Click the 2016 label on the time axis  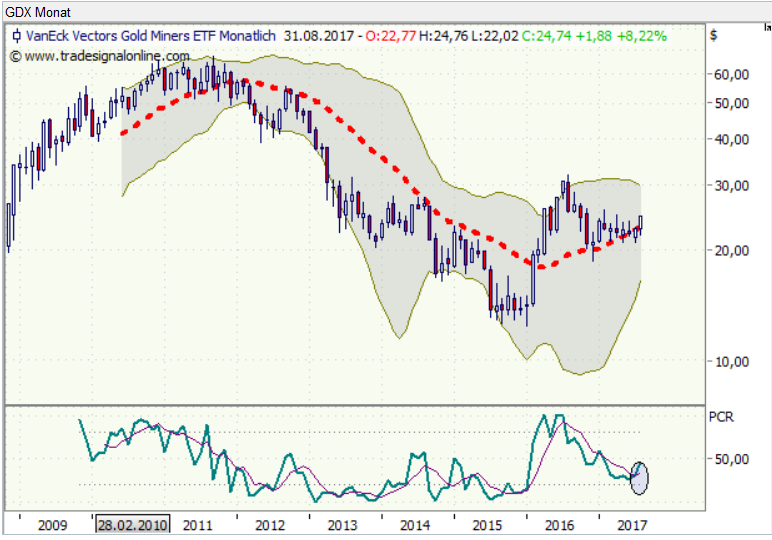click(x=559, y=525)
